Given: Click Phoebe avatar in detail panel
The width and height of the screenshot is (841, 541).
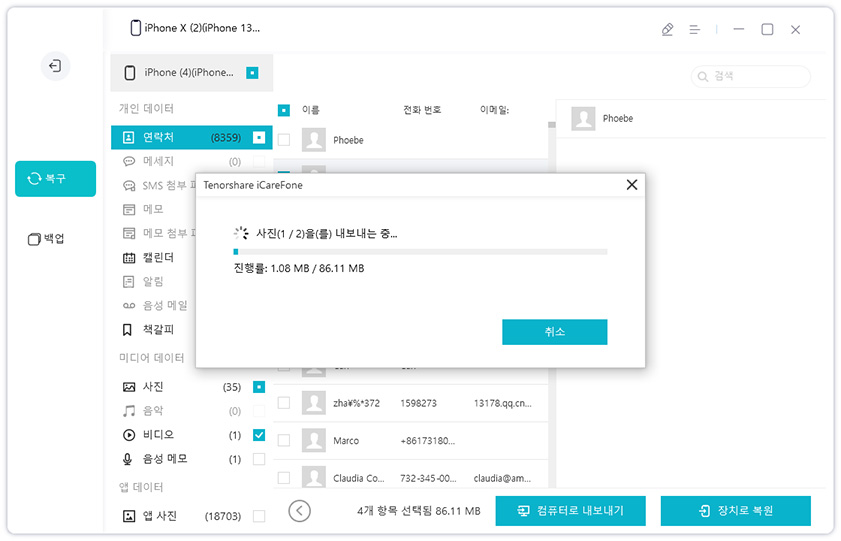Looking at the screenshot, I should click(x=583, y=118).
